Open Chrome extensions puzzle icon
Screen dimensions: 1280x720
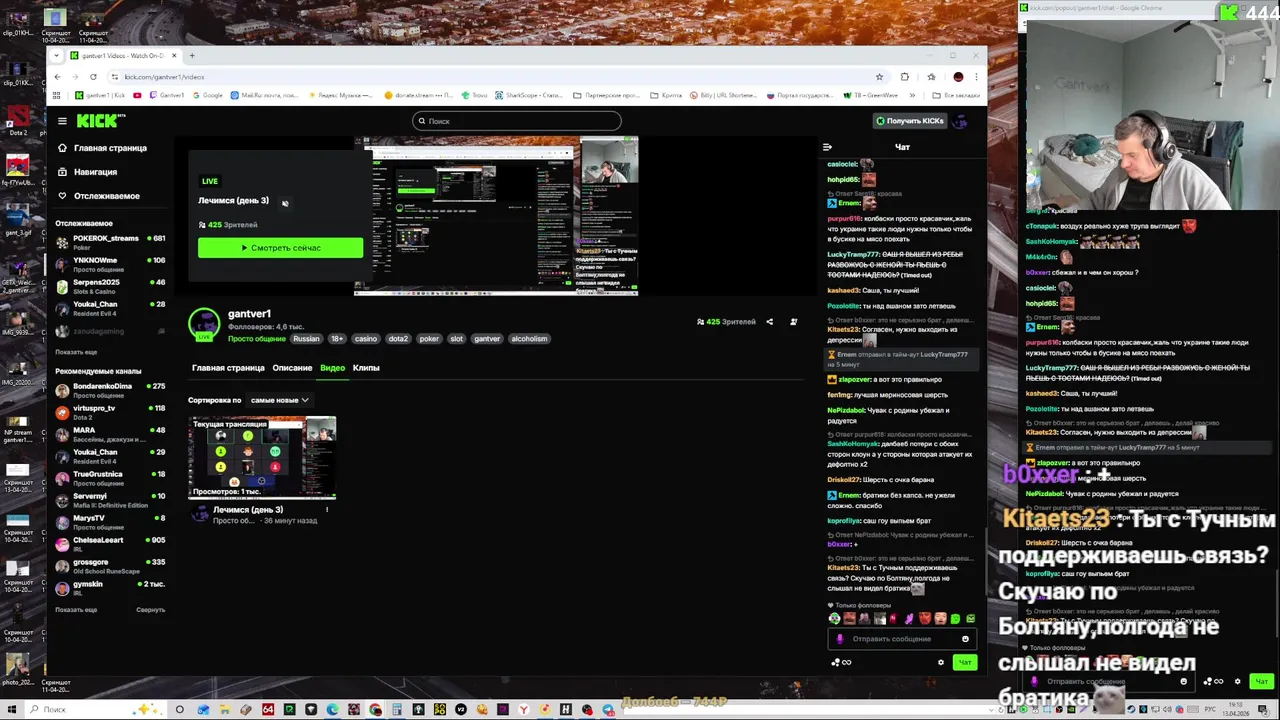click(x=905, y=77)
